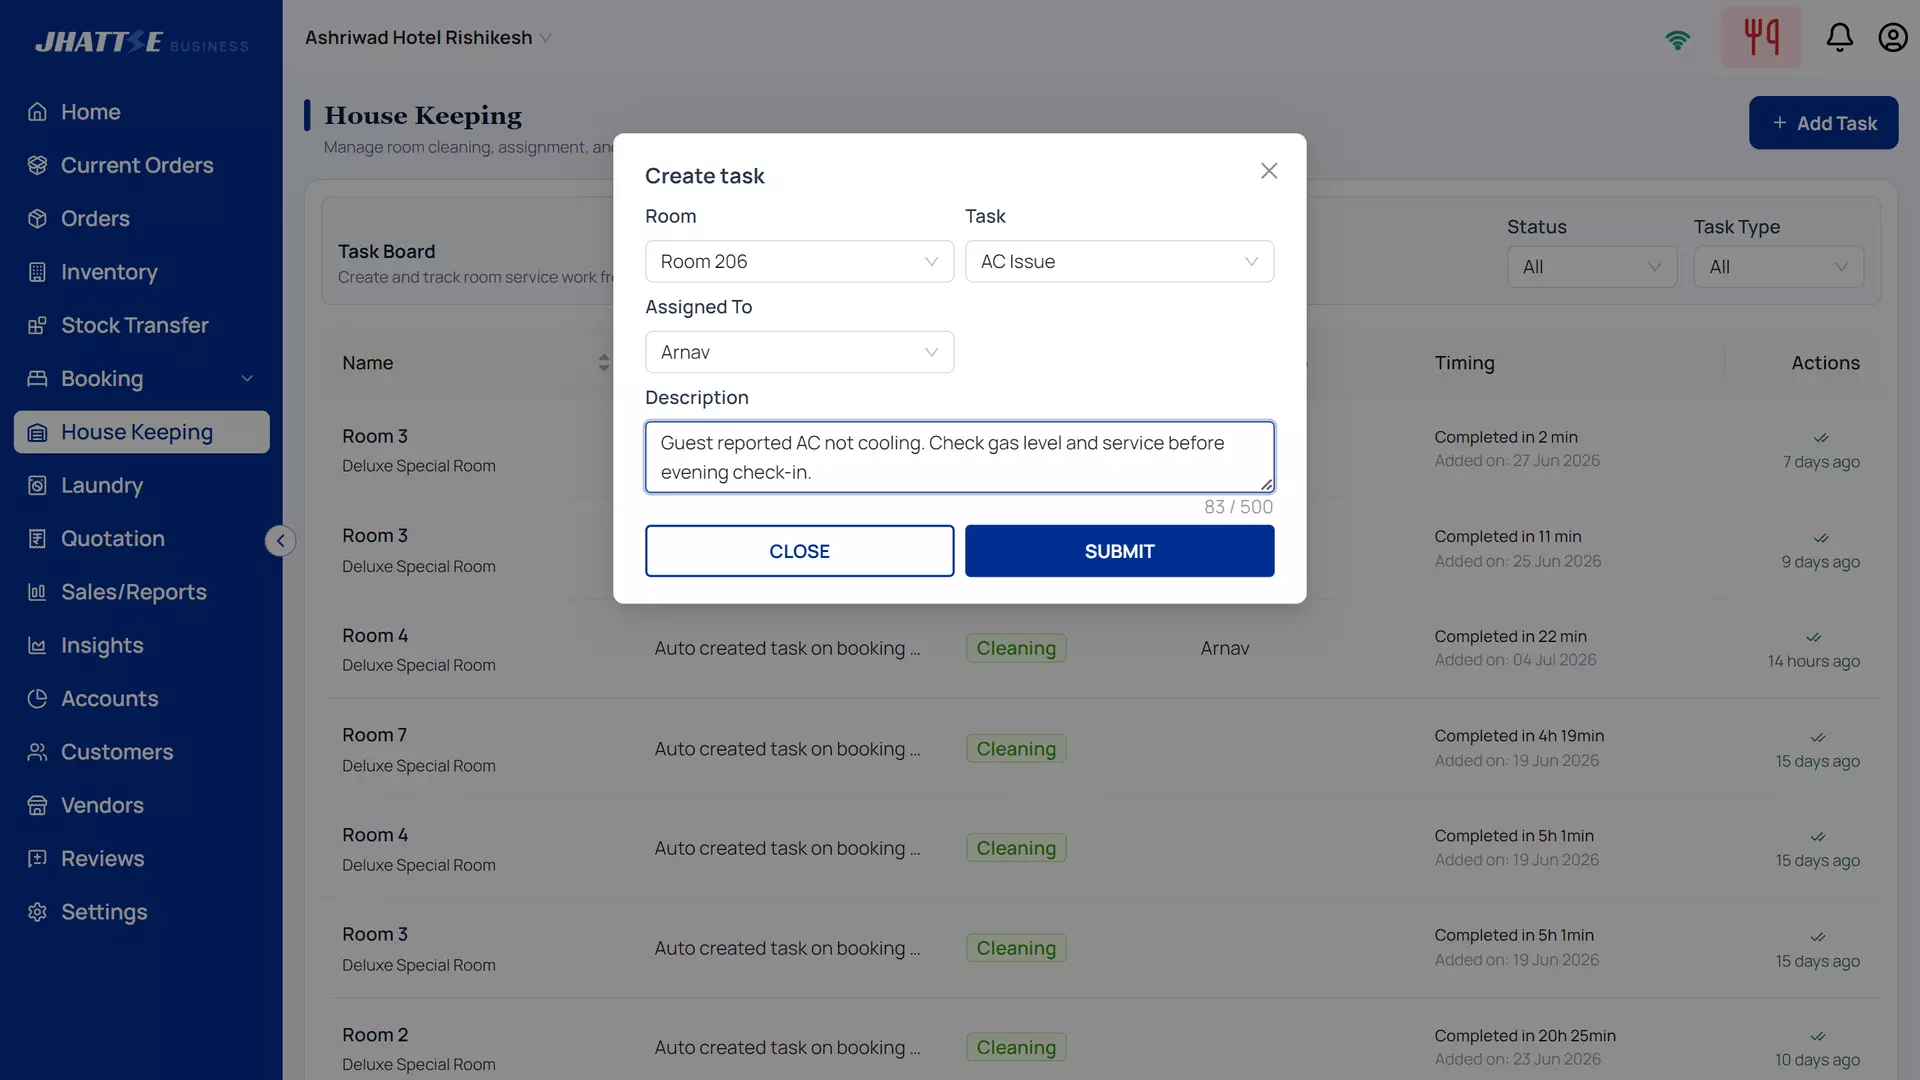
Task: Click the Wi-Fi connection status icon
Action: tap(1677, 38)
